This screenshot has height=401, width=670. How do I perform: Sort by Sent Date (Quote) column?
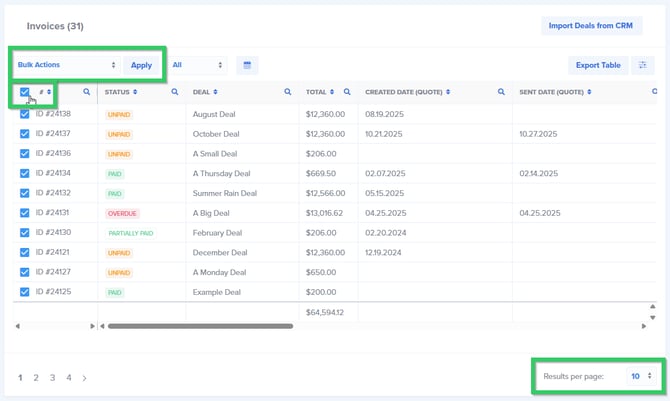pyautogui.click(x=553, y=92)
